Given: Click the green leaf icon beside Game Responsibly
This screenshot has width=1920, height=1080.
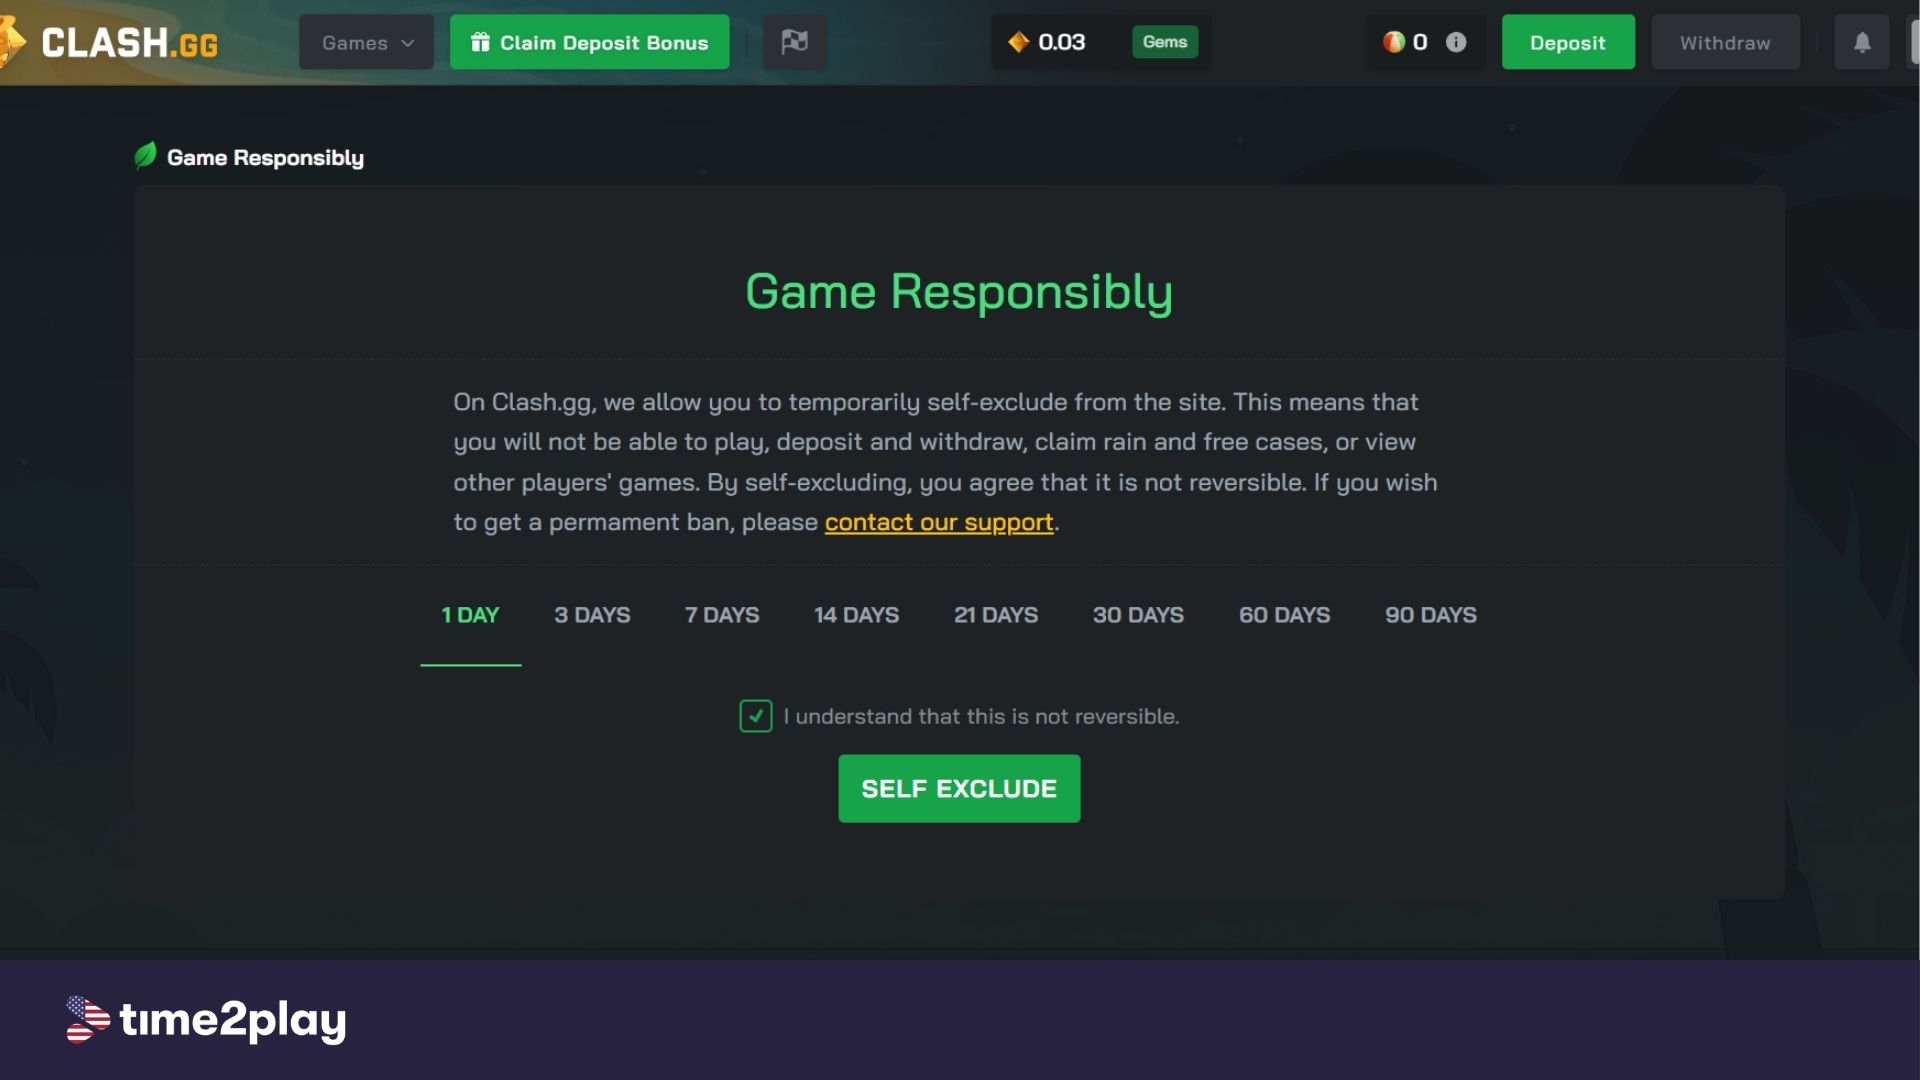Looking at the screenshot, I should tap(146, 156).
